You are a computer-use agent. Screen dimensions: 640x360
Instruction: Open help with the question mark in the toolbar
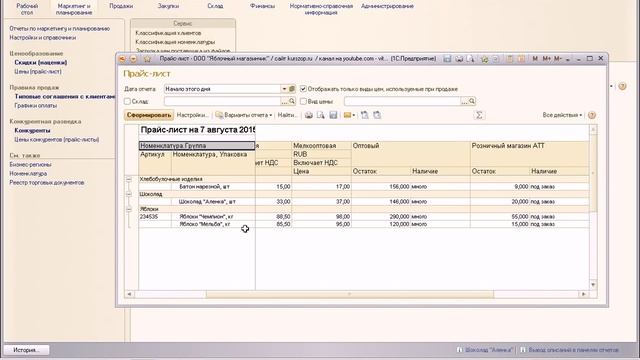coord(592,116)
